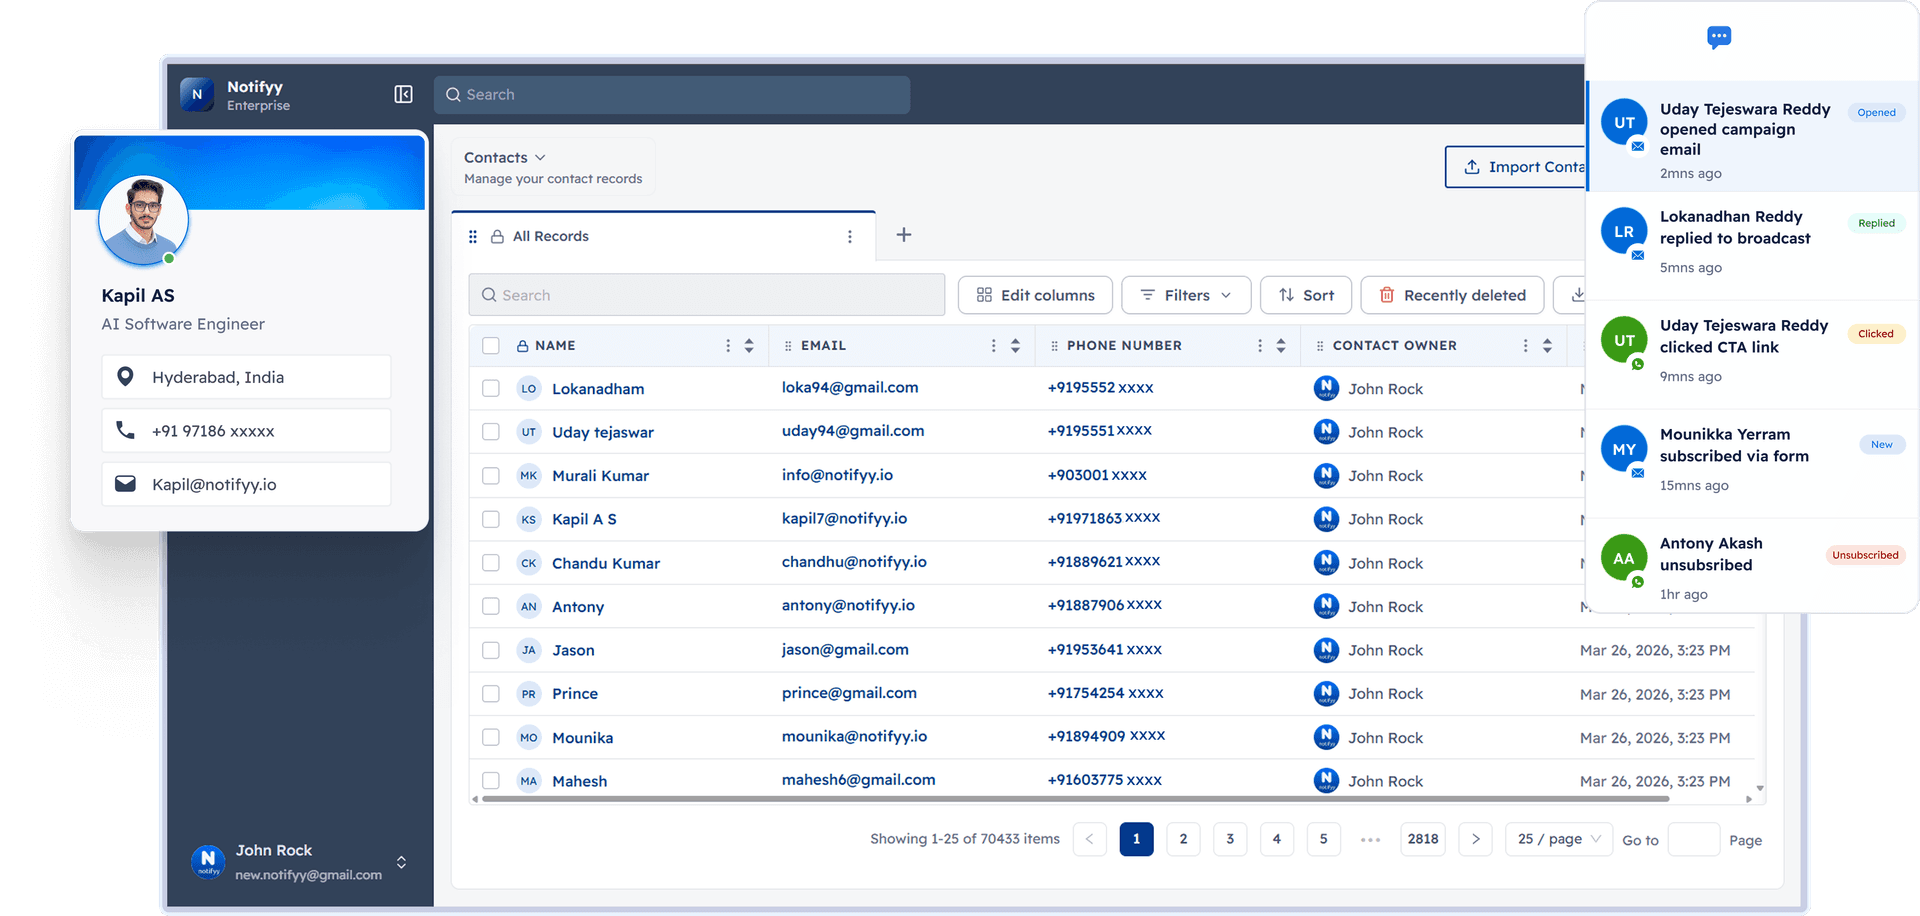Go to the next page arrow
This screenshot has width=1920, height=916.
click(1475, 839)
